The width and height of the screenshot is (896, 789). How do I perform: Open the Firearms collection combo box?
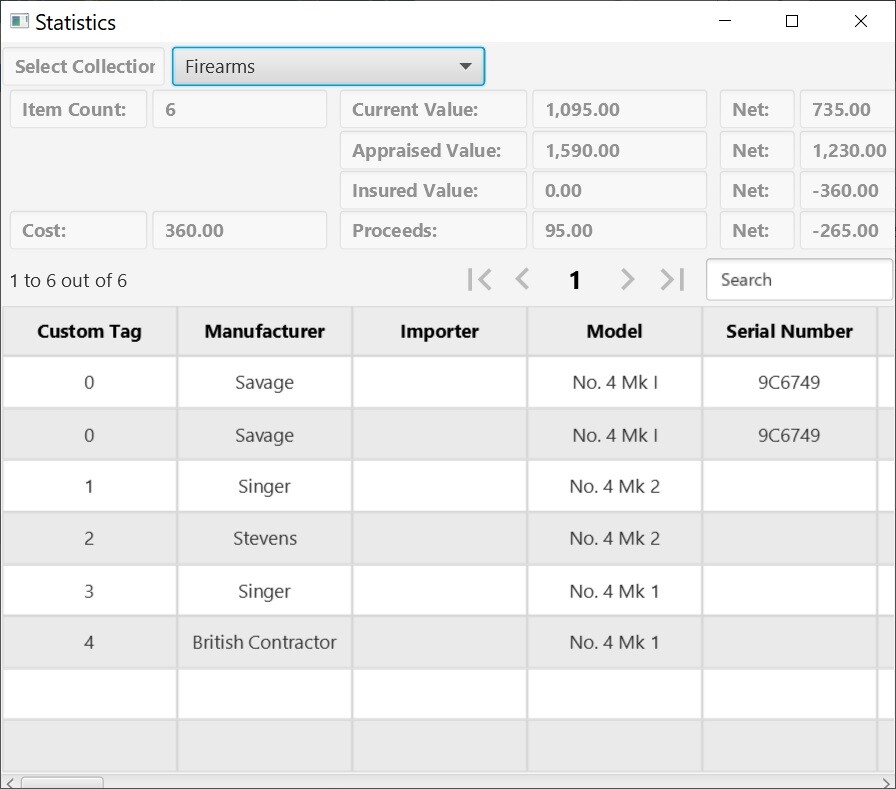(x=327, y=66)
